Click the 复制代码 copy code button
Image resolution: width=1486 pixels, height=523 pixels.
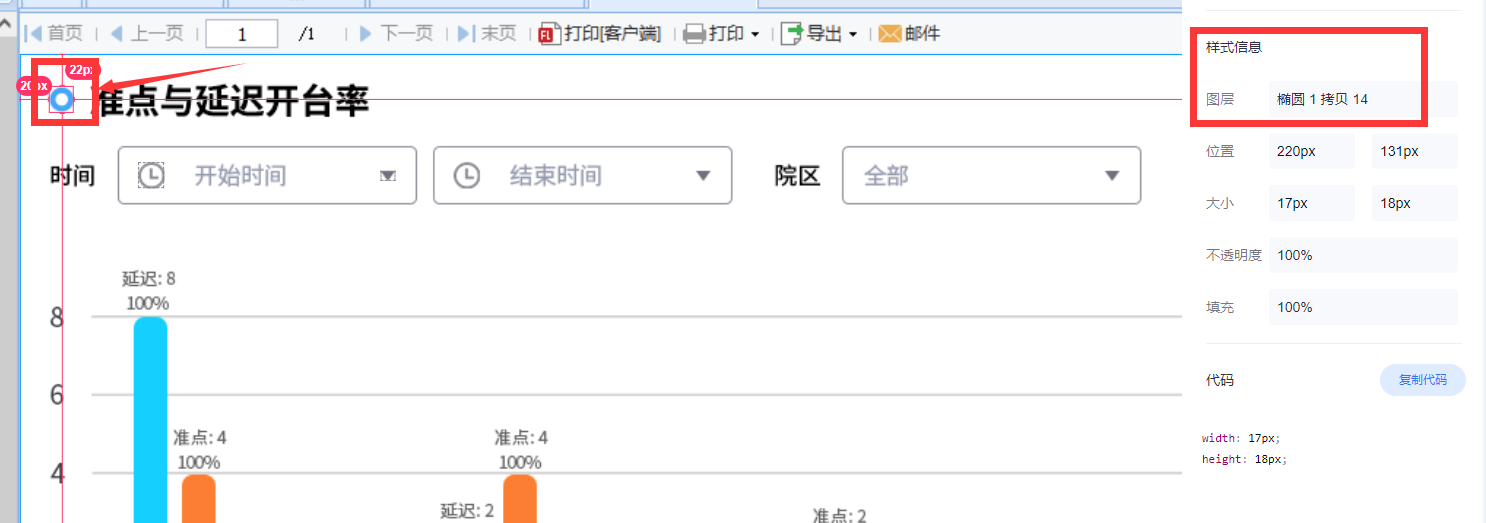(x=1422, y=380)
